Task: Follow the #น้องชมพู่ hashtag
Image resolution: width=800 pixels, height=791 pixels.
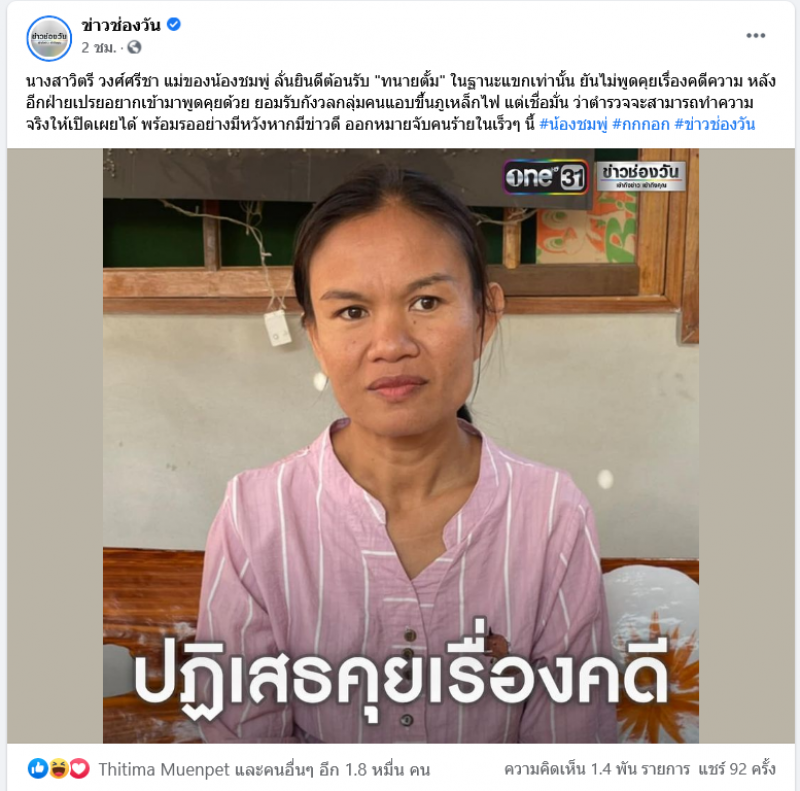Action: click(x=573, y=124)
